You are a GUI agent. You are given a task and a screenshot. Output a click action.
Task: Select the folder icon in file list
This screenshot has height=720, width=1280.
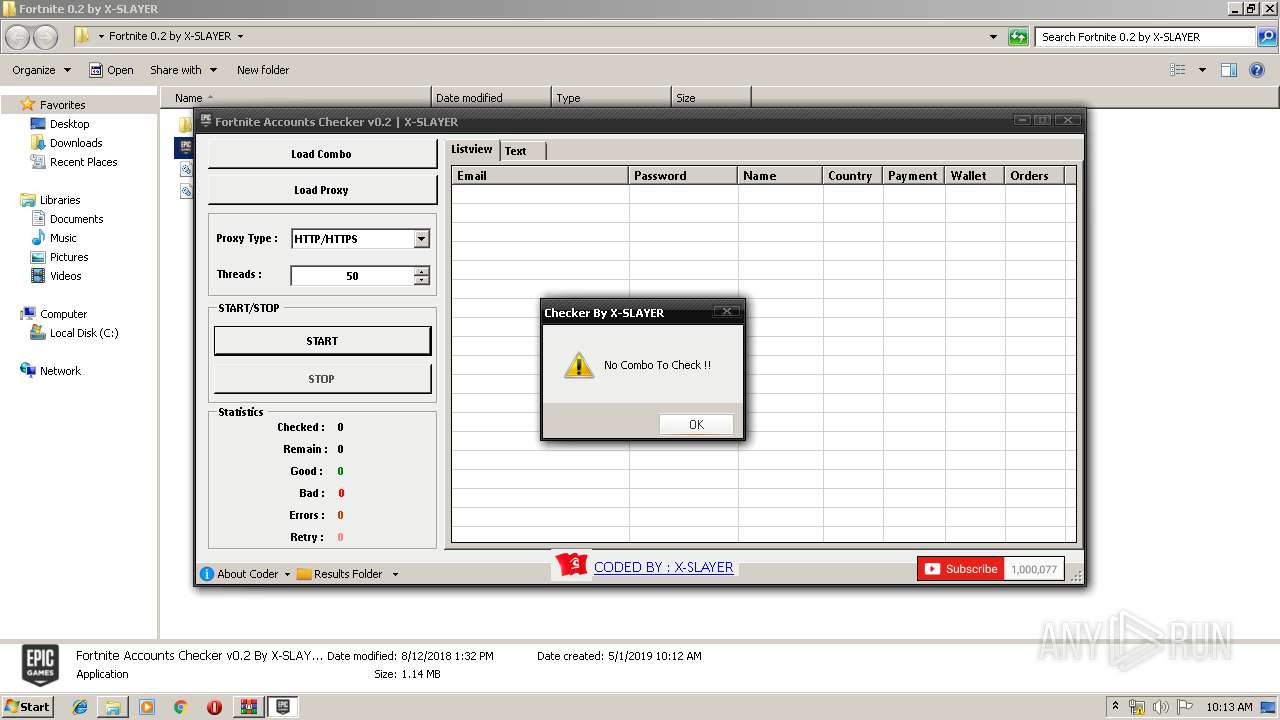coord(185,124)
